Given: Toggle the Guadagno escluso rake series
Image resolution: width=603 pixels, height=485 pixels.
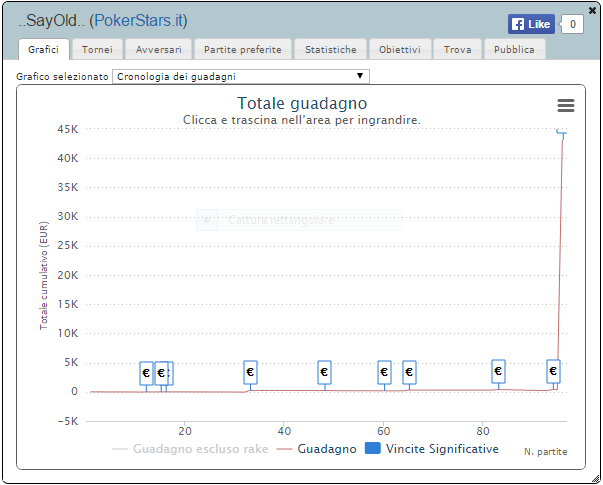Looking at the screenshot, I should pyautogui.click(x=190, y=449).
